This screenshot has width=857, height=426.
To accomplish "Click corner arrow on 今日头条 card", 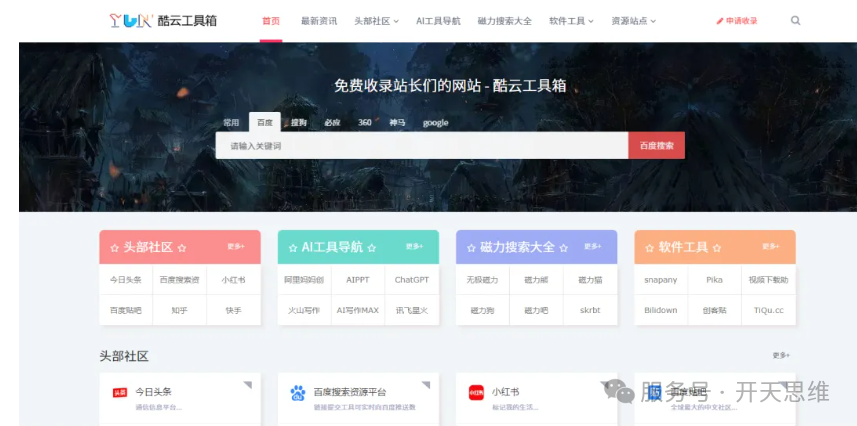I will point(248,385).
